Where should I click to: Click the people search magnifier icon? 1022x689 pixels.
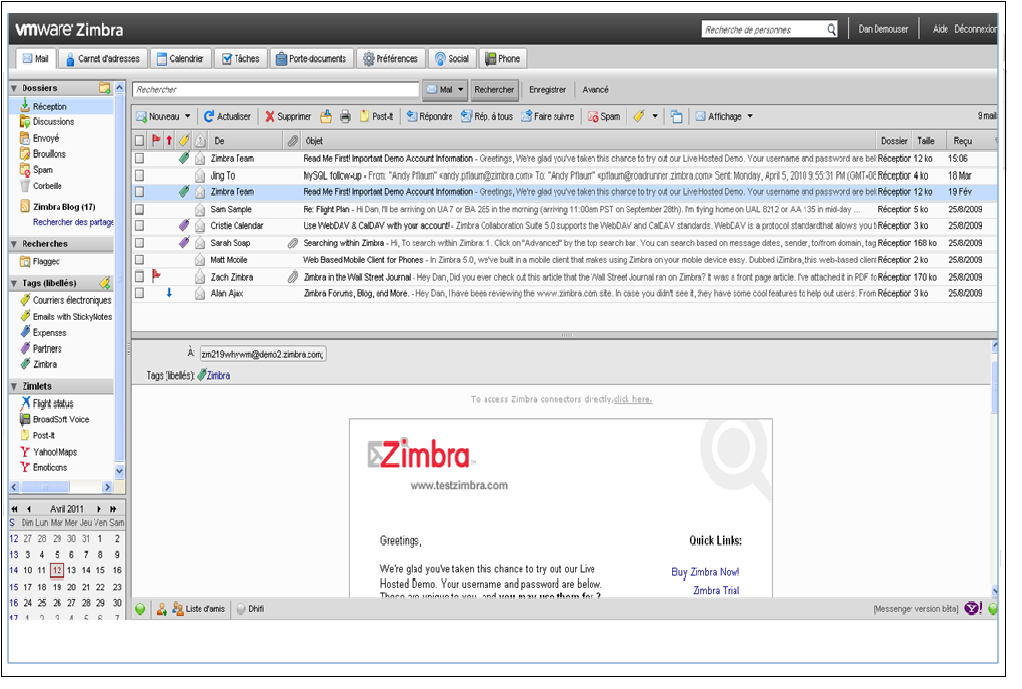click(x=831, y=29)
